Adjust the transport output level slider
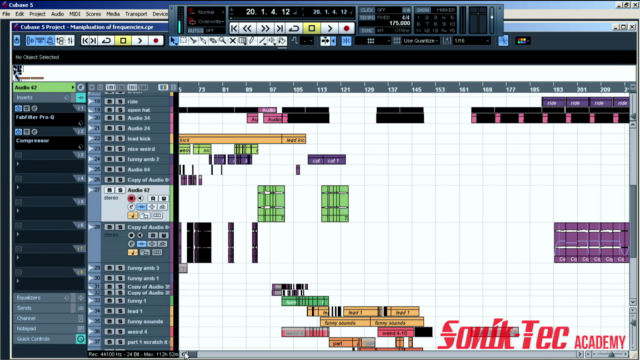The height and width of the screenshot is (360, 640). click(x=492, y=20)
